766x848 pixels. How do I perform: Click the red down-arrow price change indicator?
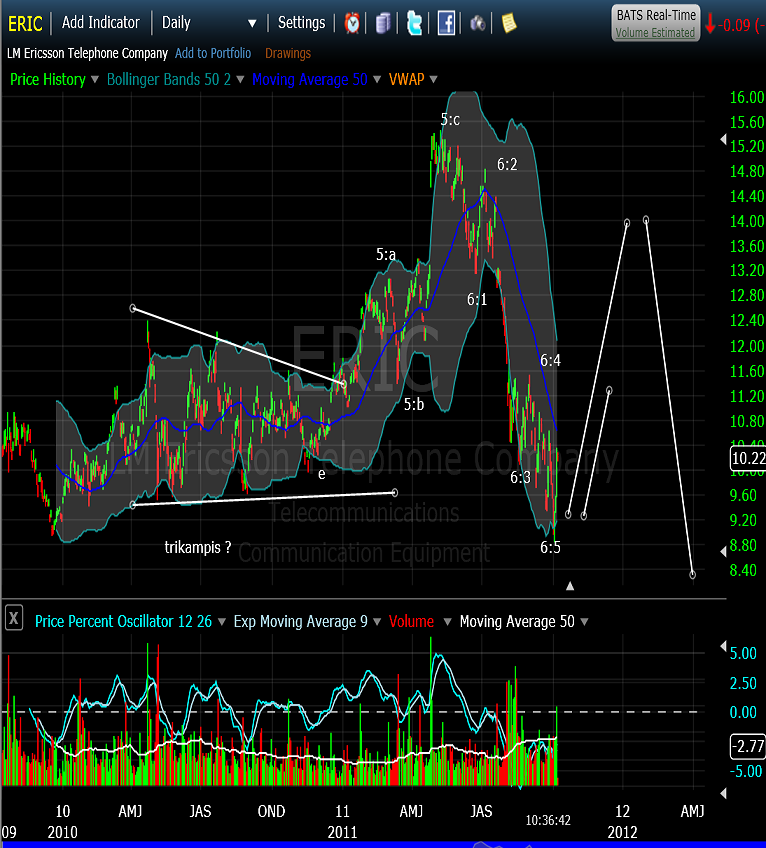pos(710,24)
